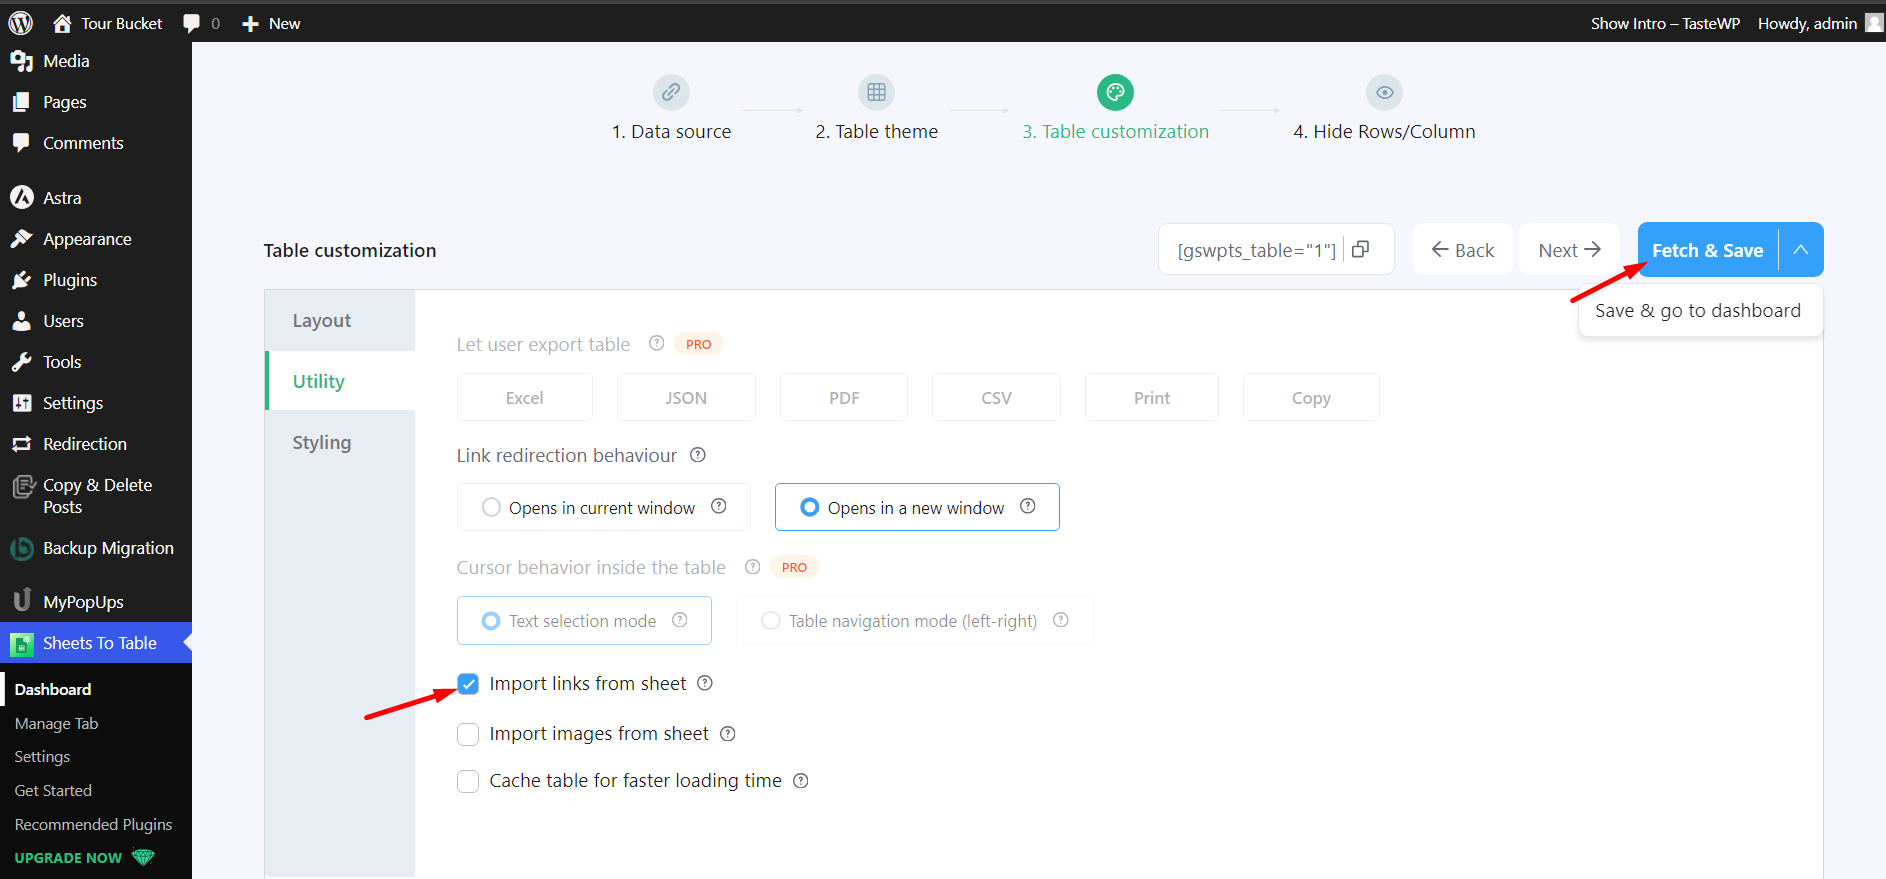The image size is (1886, 879).
Task: Open Get Started submenu link
Action: tap(53, 790)
